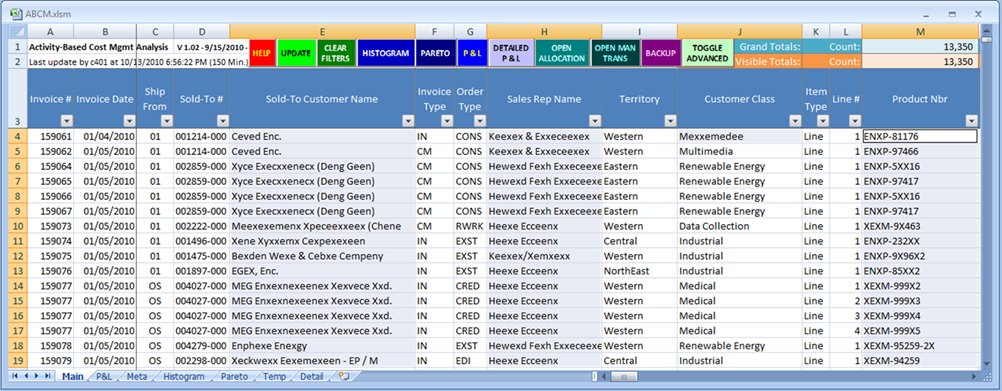Click the insert new worksheet icon
This screenshot has height=391, width=1002.
pos(344,376)
